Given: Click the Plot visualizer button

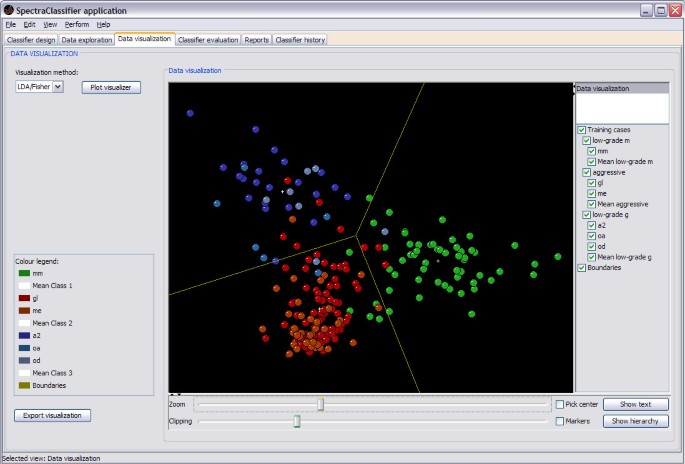Looking at the screenshot, I should click(111, 87).
